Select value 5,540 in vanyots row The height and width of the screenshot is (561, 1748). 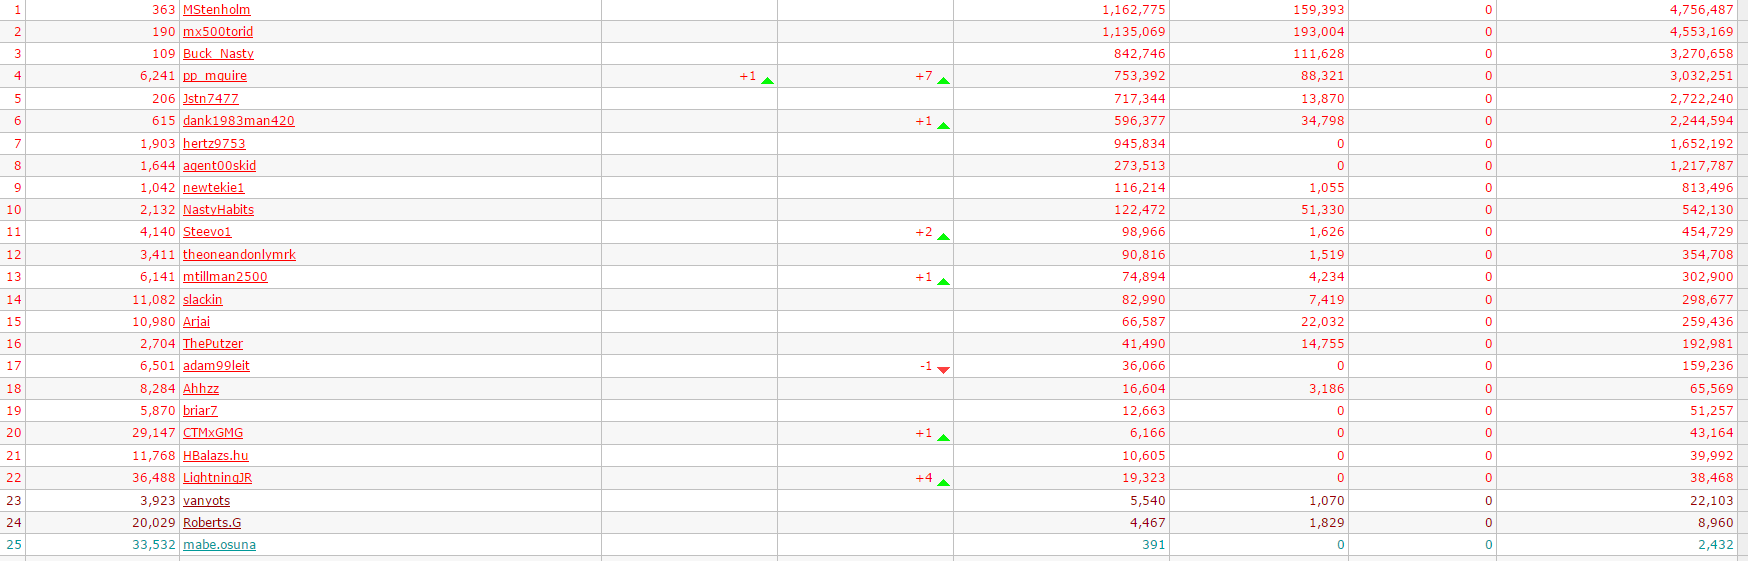pos(1147,501)
